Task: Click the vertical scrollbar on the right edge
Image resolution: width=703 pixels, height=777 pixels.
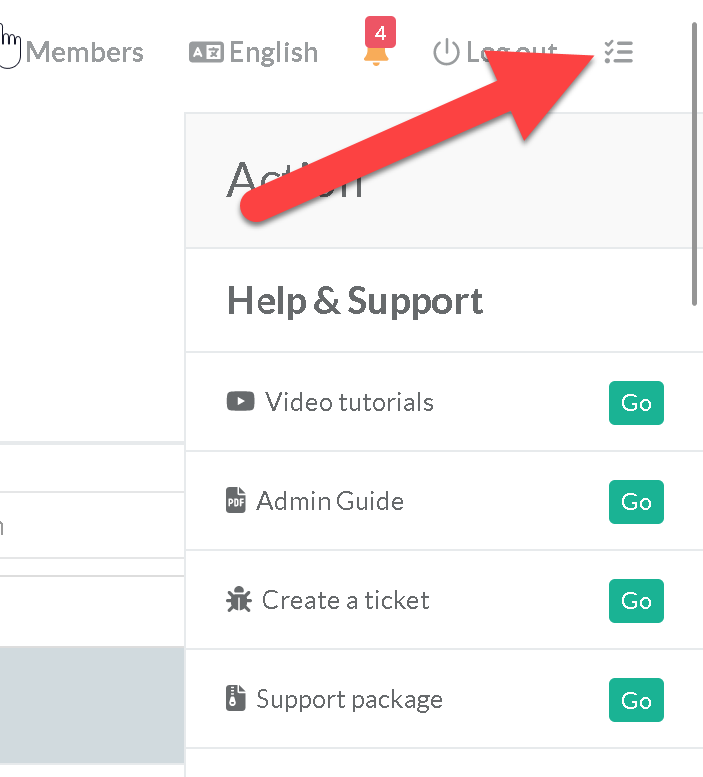Action: click(x=695, y=160)
